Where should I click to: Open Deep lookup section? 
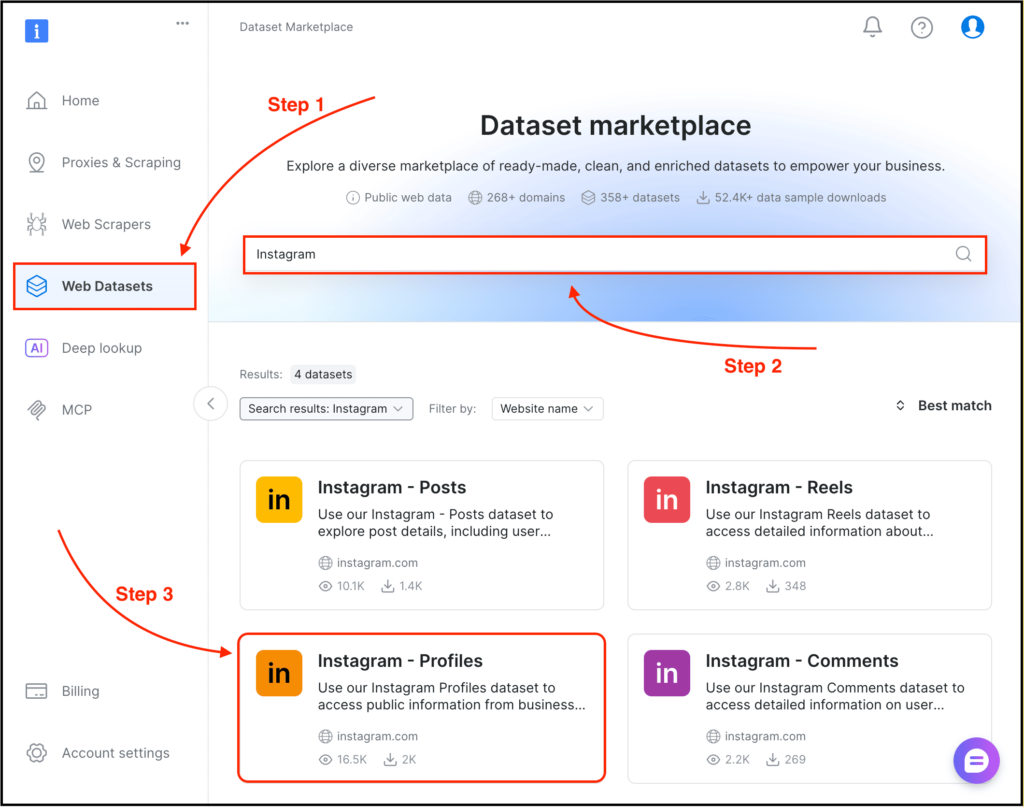point(102,348)
